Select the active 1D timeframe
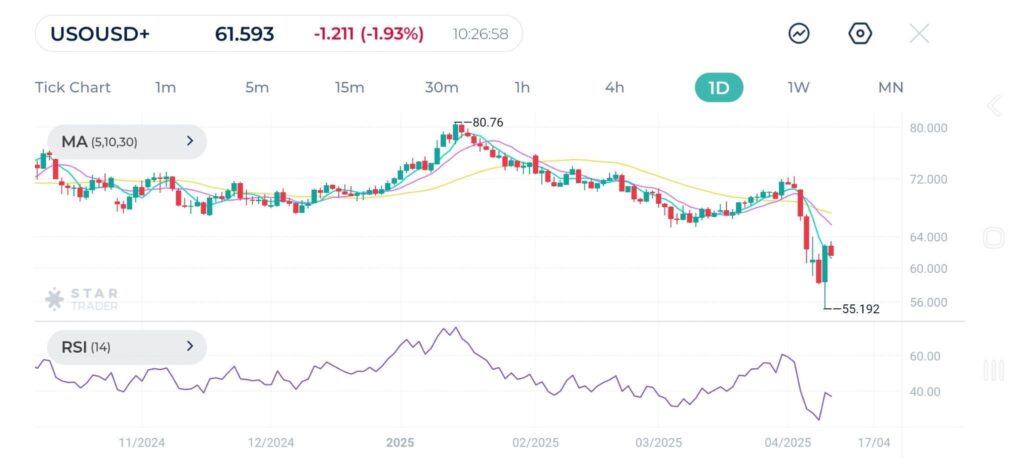Screen dimensions: 1024x473 (x=719, y=87)
